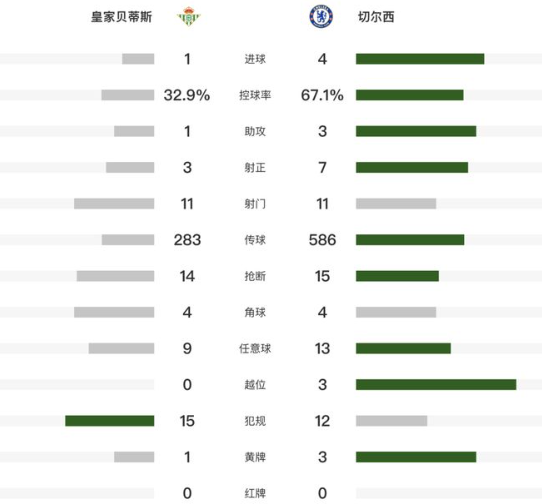Click Chelsea's green 进球 bar
The width and height of the screenshot is (542, 504).
(420, 59)
